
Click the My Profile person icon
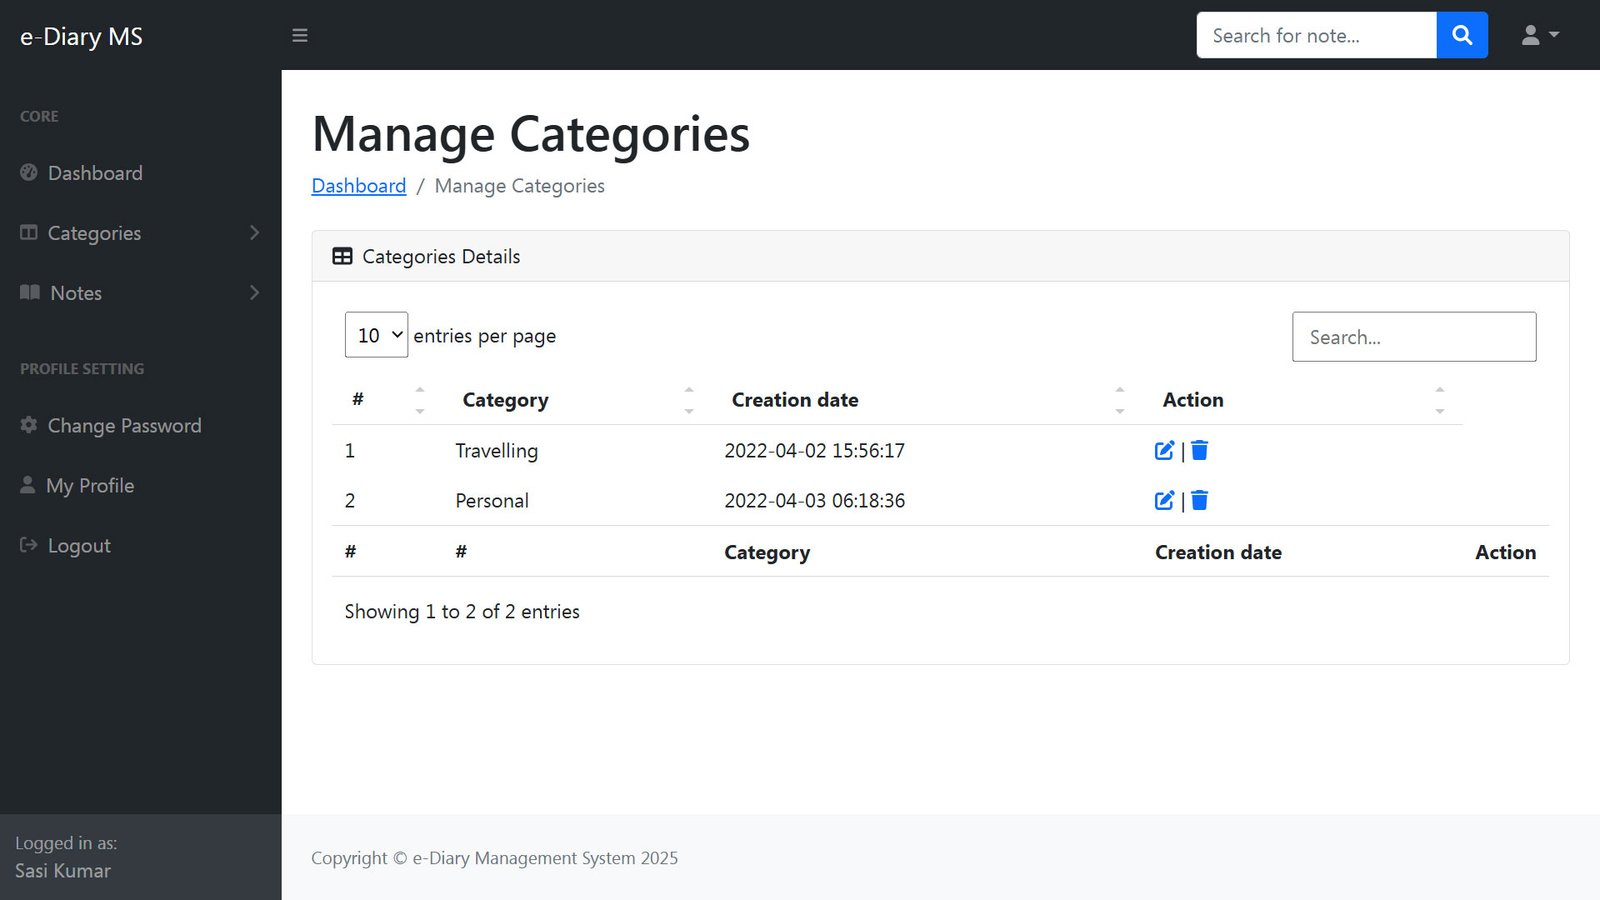28,484
